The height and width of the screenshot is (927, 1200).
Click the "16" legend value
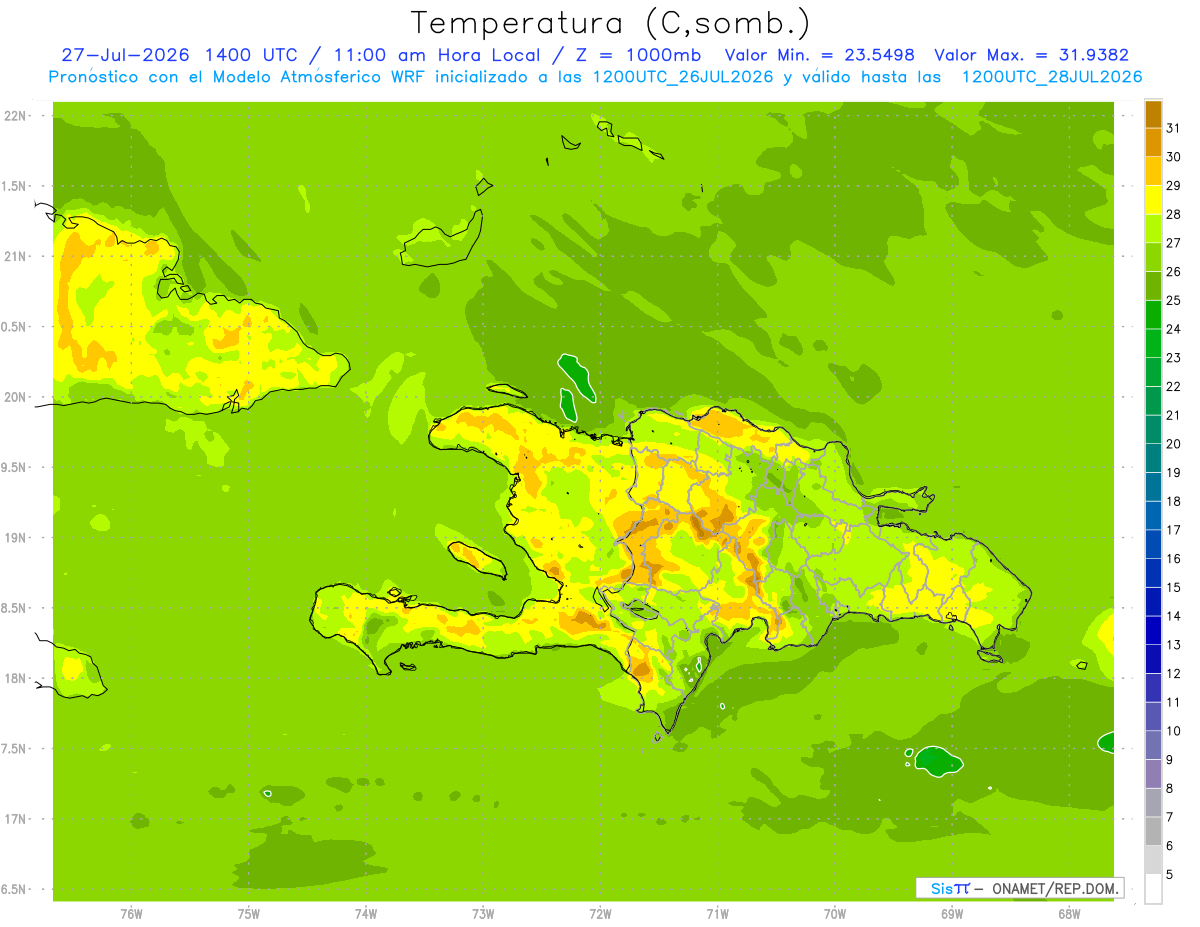pos(1173,559)
